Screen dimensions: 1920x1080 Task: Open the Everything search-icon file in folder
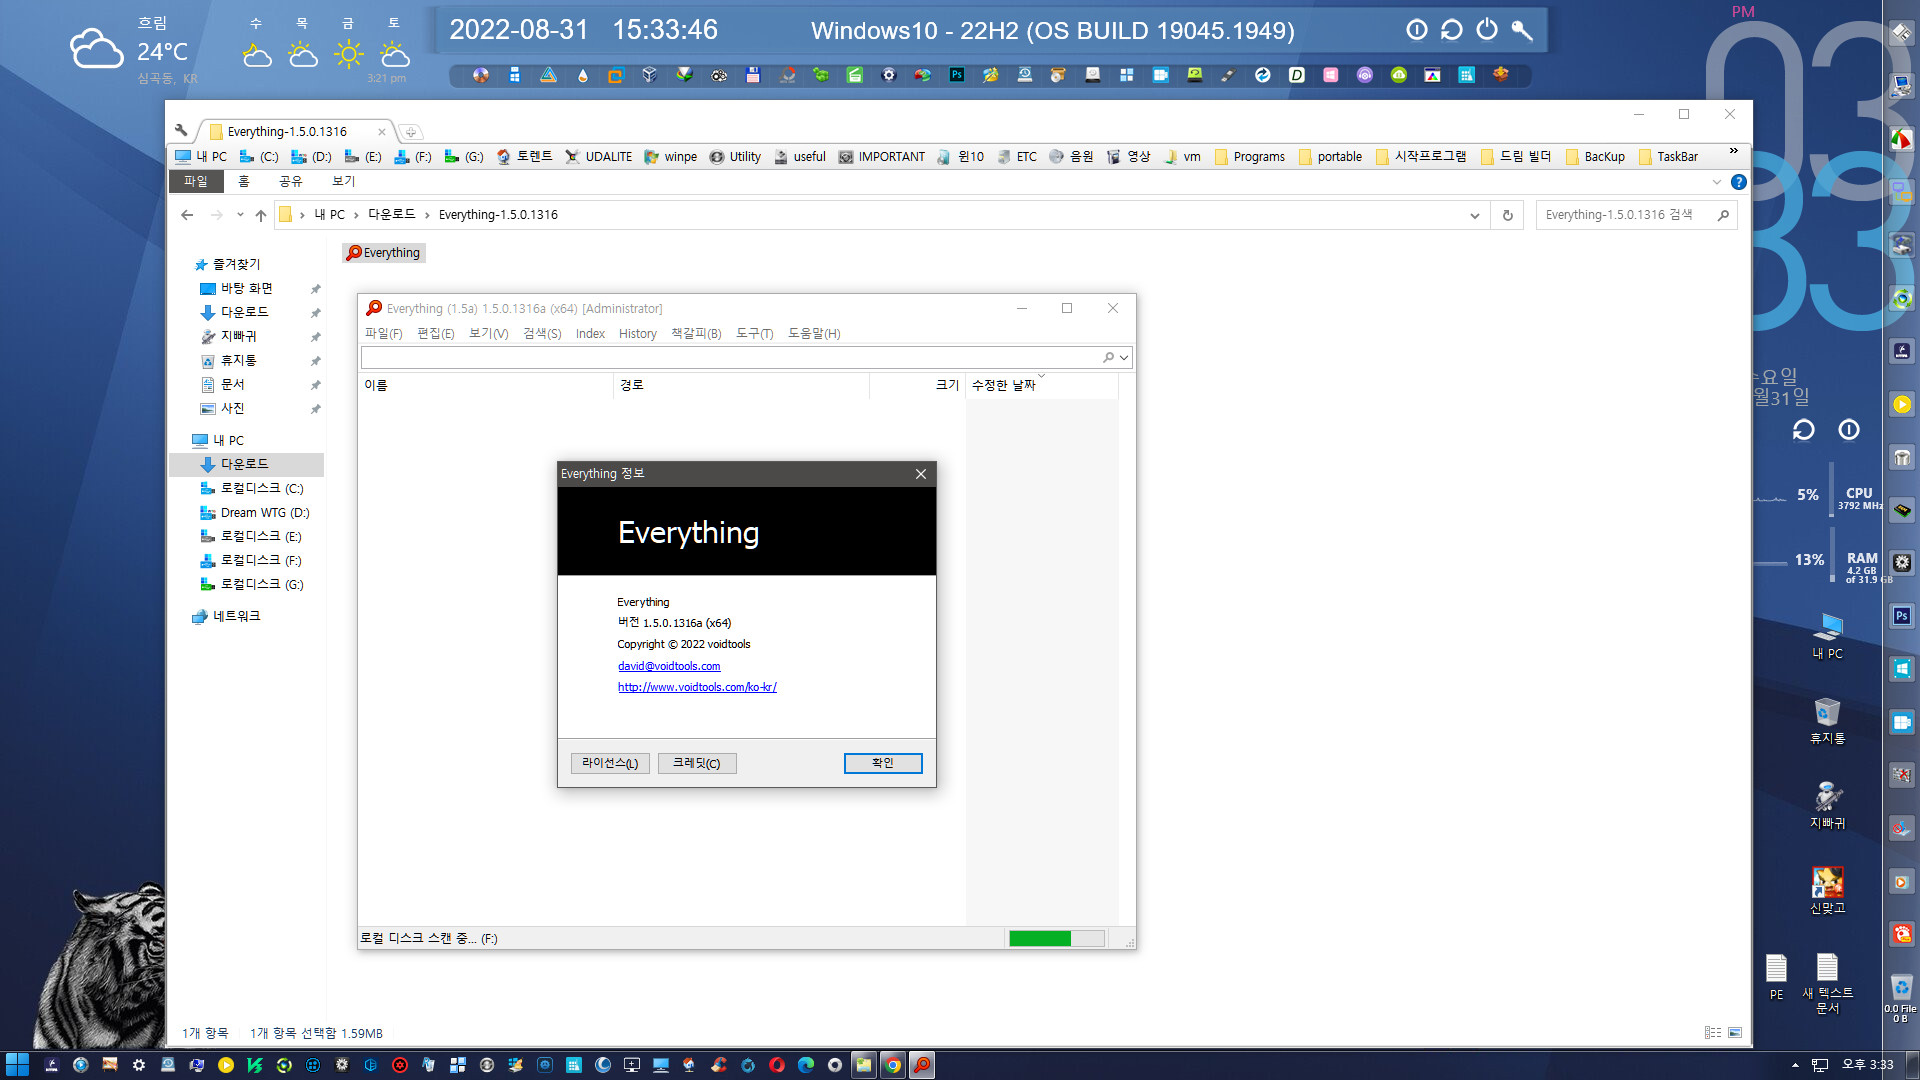click(384, 253)
